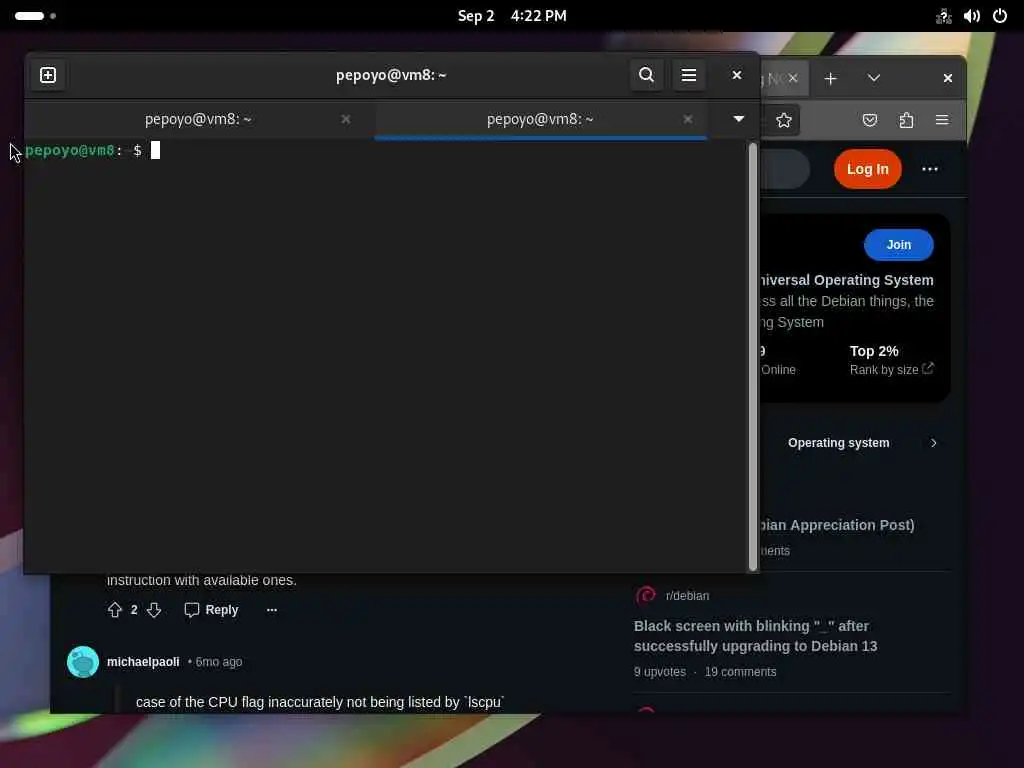Viewport: 1024px width, 768px height.
Task: Open comment options ellipsis beside Reply
Action: pyautogui.click(x=272, y=610)
